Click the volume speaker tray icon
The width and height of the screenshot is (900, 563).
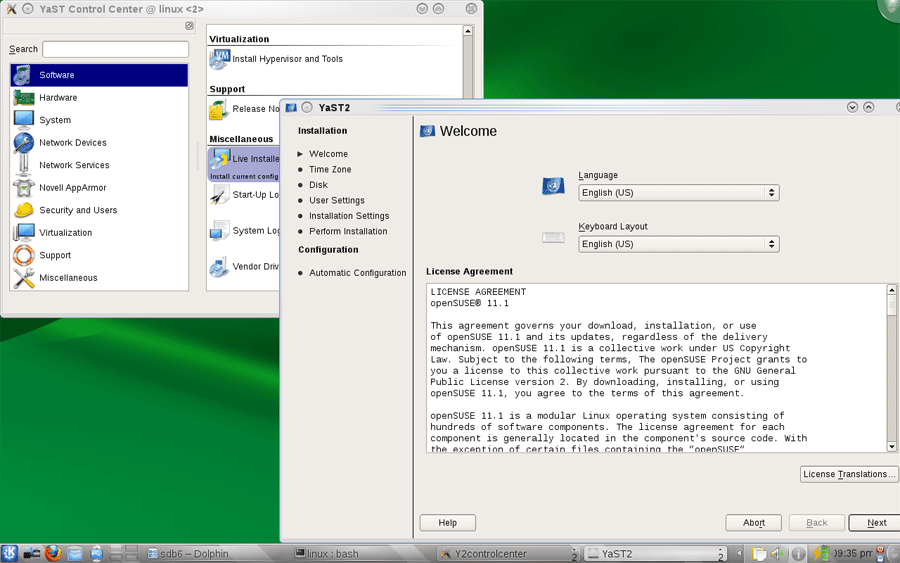(x=777, y=554)
